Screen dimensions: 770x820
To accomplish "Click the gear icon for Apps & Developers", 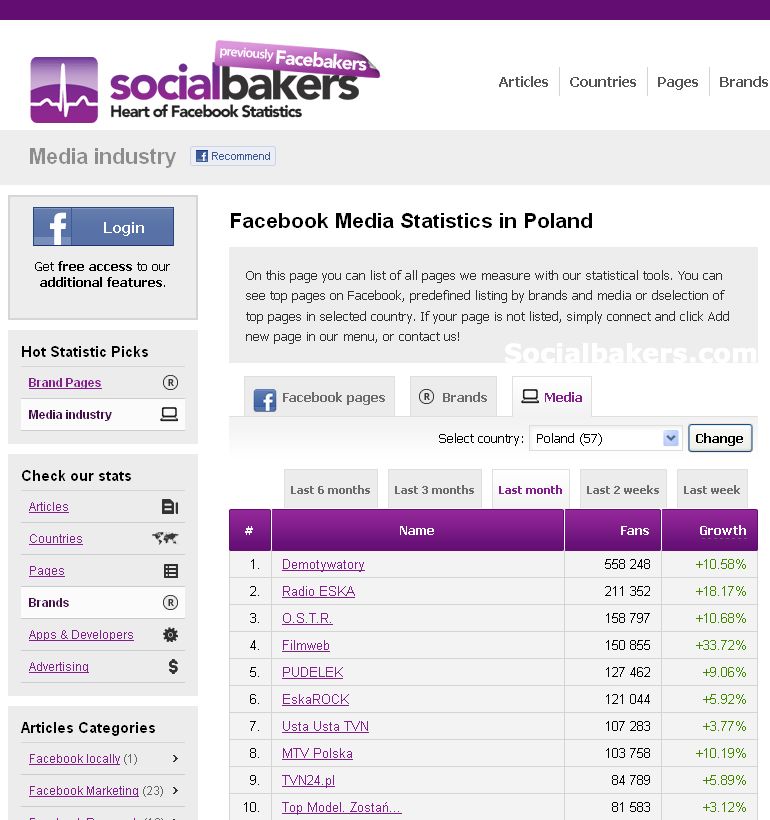I will tap(170, 635).
